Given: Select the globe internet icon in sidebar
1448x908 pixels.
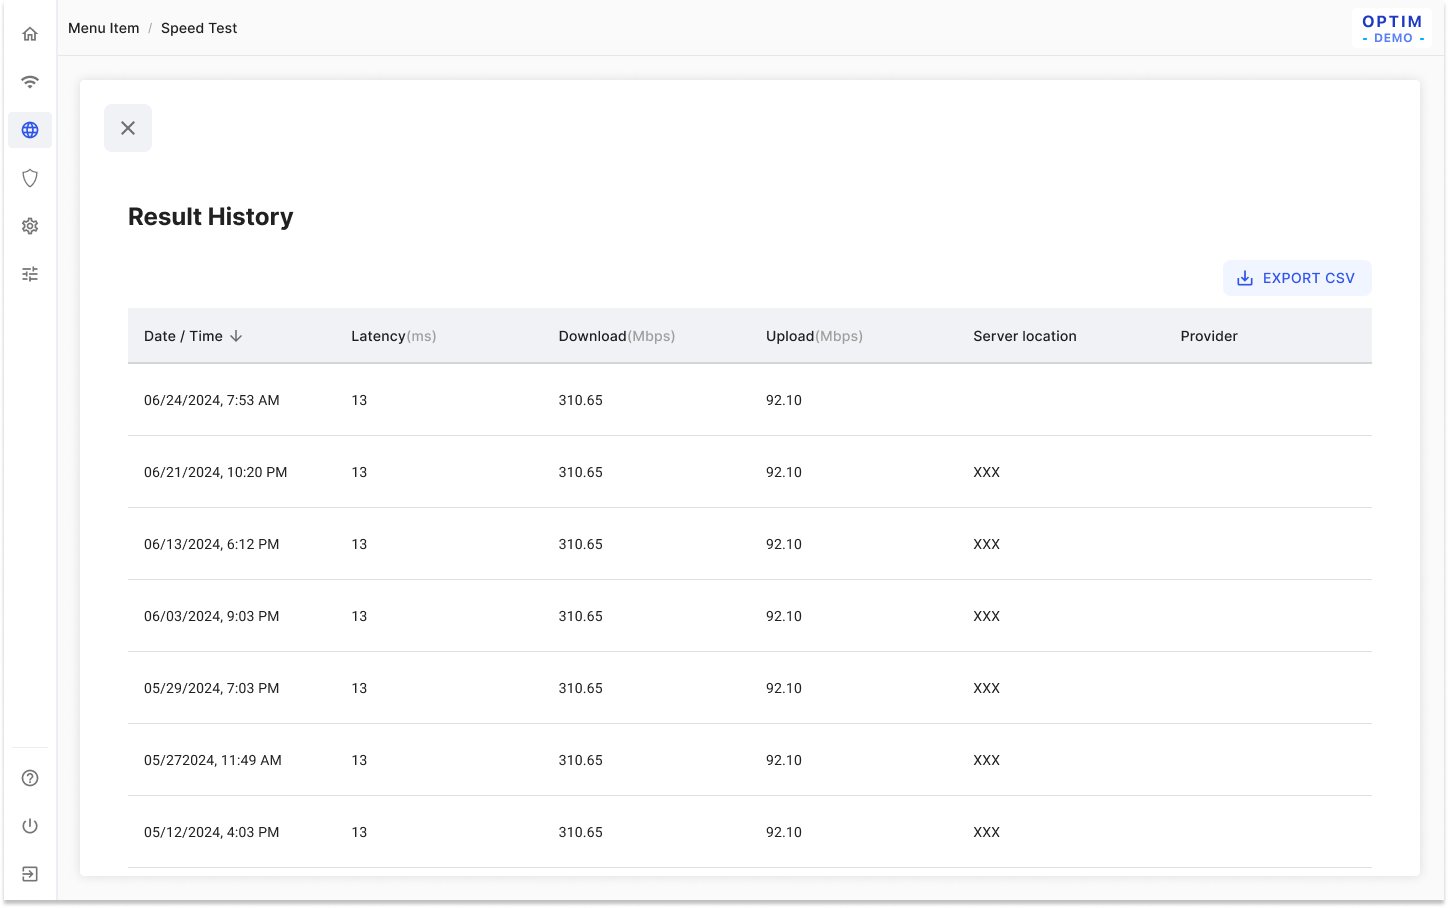Looking at the screenshot, I should 30,130.
